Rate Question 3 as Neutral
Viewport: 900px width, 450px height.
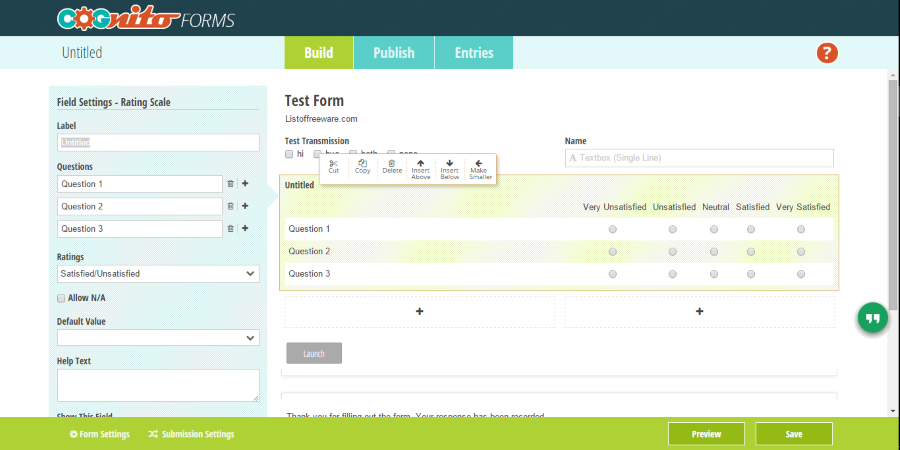[x=714, y=274]
